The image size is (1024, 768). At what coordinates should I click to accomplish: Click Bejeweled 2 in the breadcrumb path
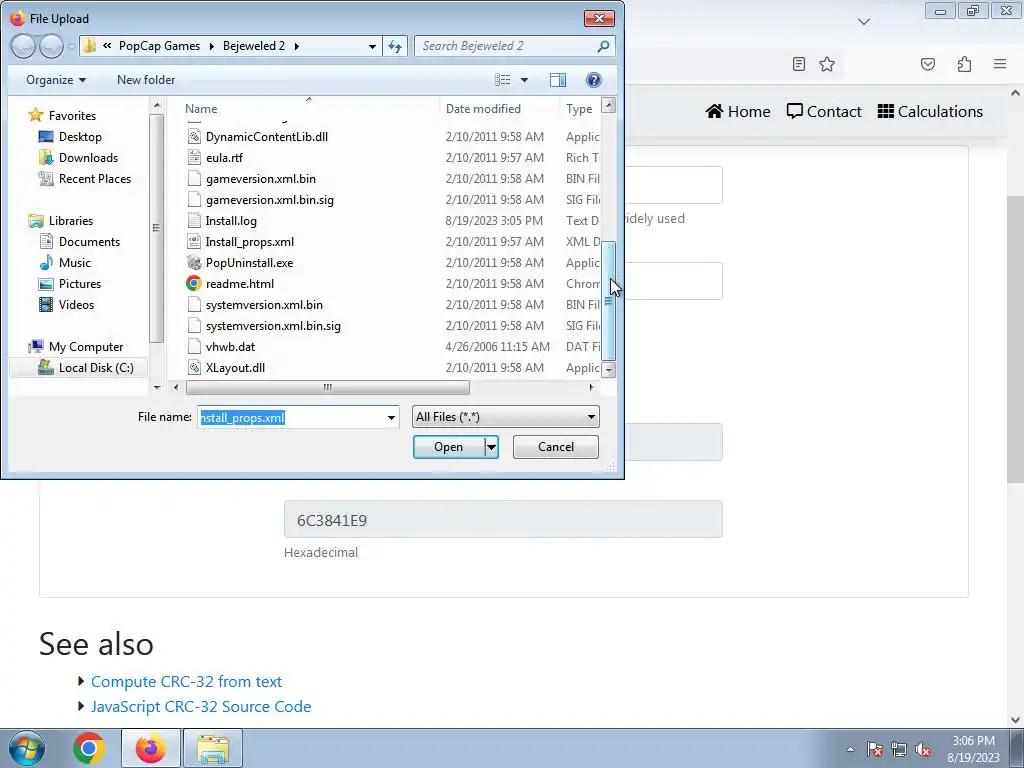pyautogui.click(x=254, y=46)
